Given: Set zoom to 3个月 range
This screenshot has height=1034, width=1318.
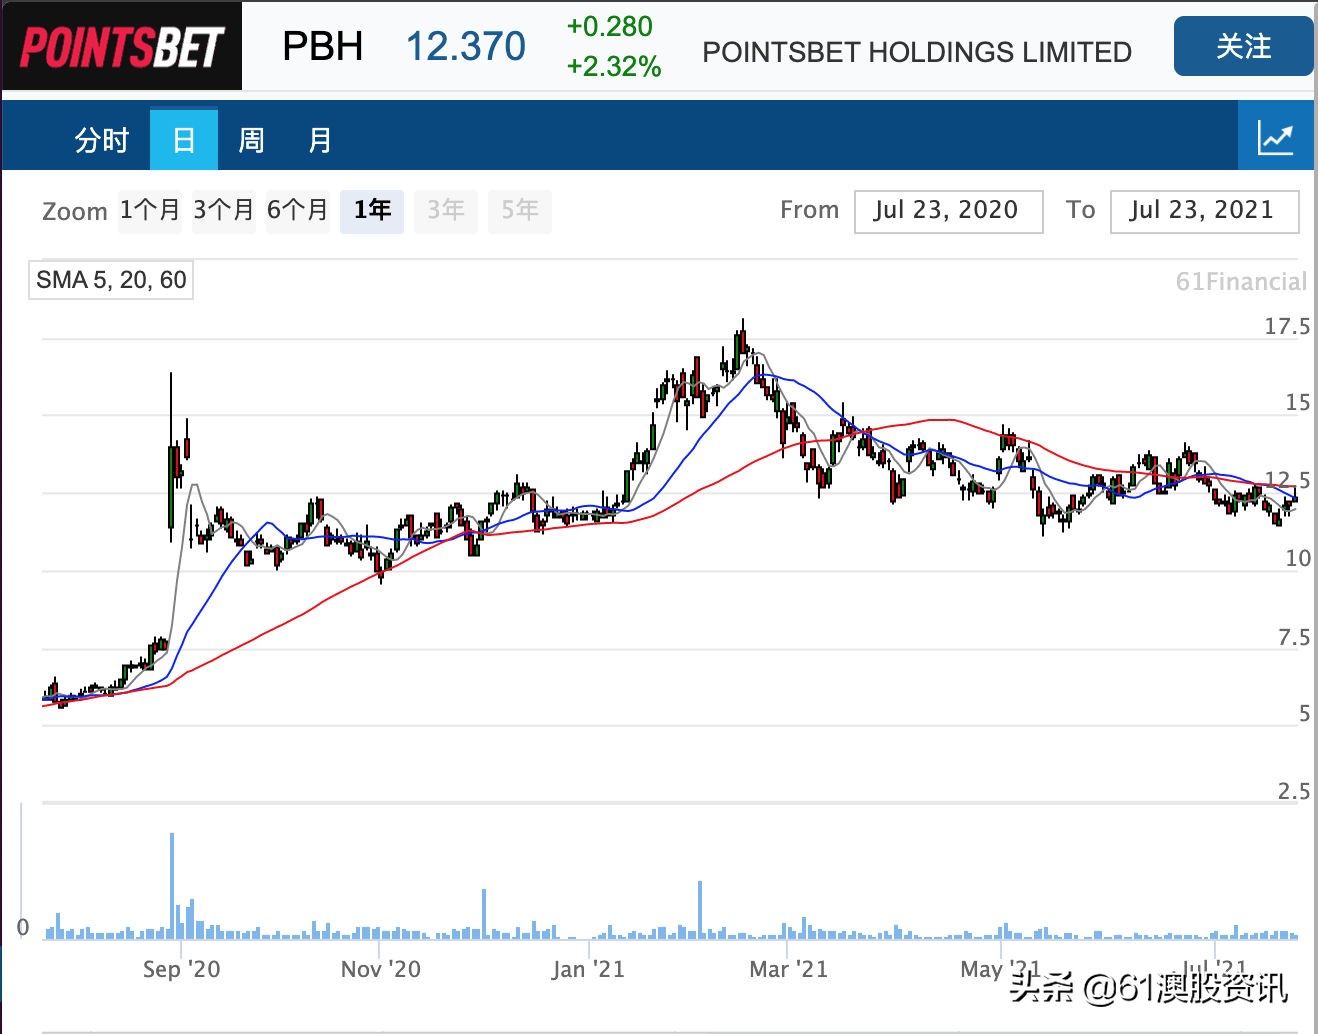Looking at the screenshot, I should click(224, 210).
